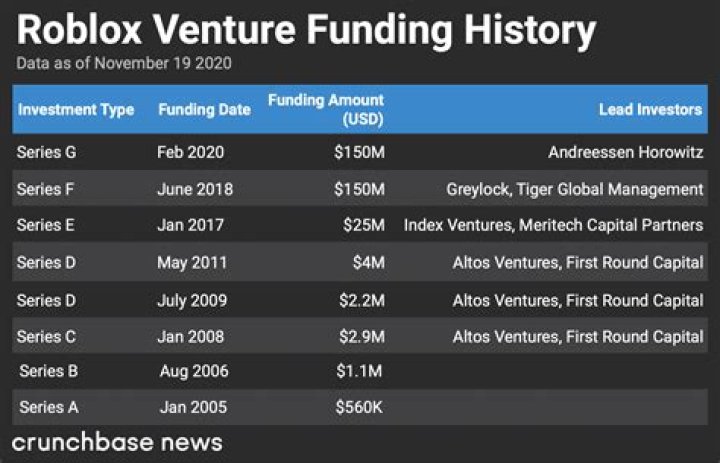Click the Greylock, Tiger Global Management cell
The width and height of the screenshot is (720, 463).
[574, 189]
